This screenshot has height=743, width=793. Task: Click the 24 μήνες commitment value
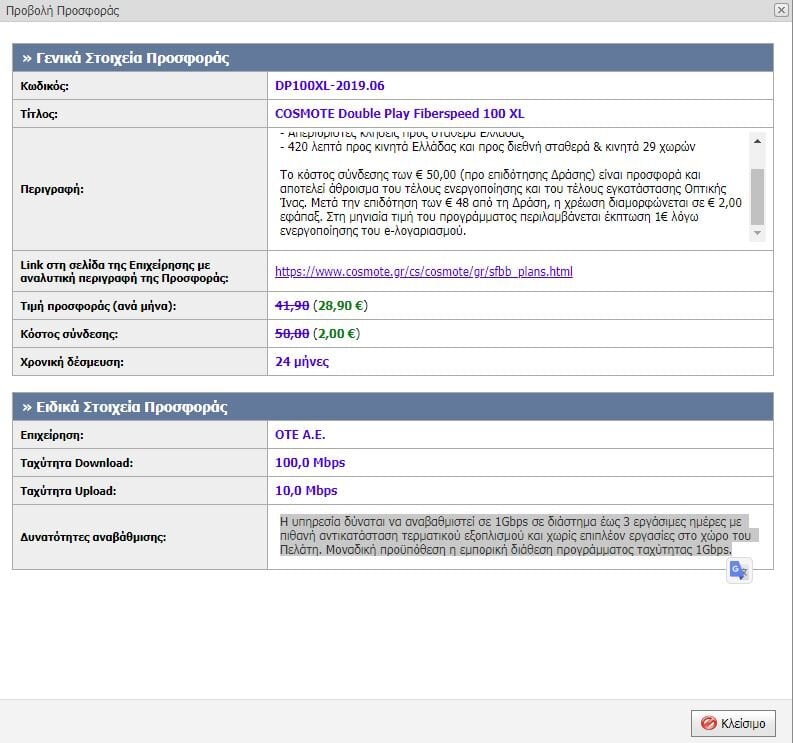[302, 362]
